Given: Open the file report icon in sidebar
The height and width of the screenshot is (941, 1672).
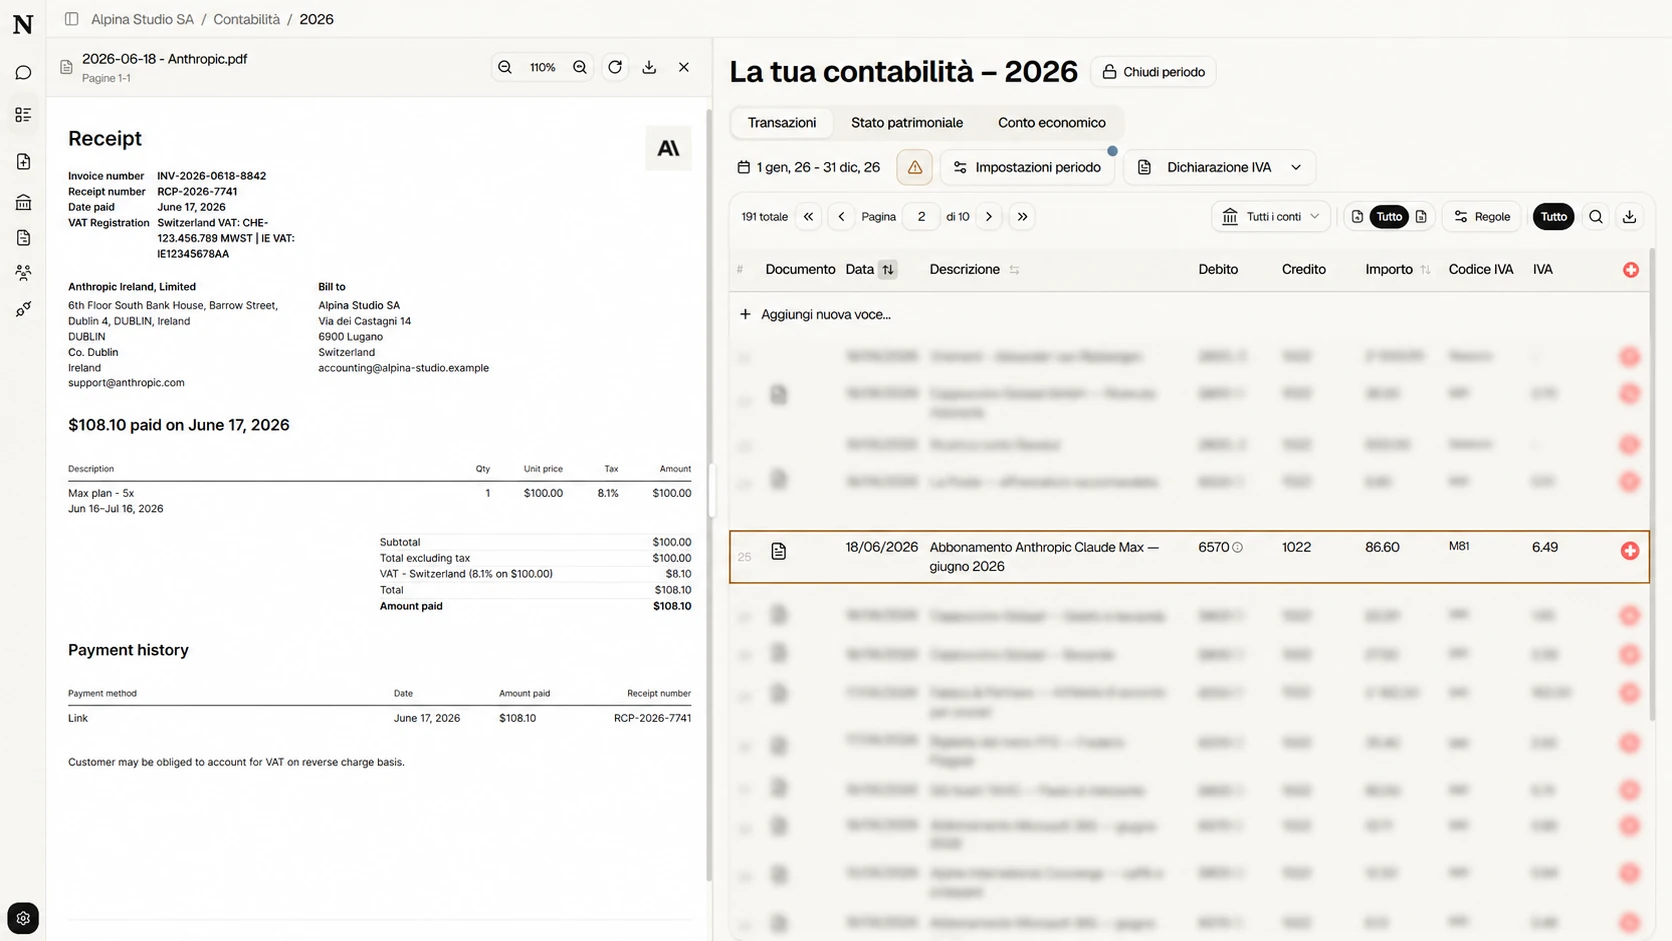Looking at the screenshot, I should pyautogui.click(x=23, y=237).
